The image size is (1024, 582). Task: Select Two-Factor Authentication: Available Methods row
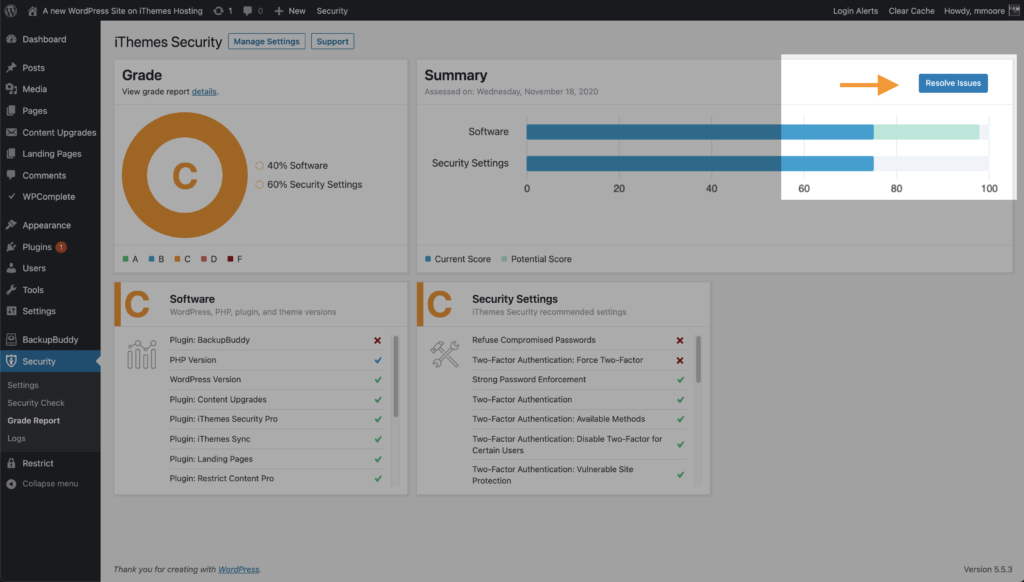click(579, 419)
